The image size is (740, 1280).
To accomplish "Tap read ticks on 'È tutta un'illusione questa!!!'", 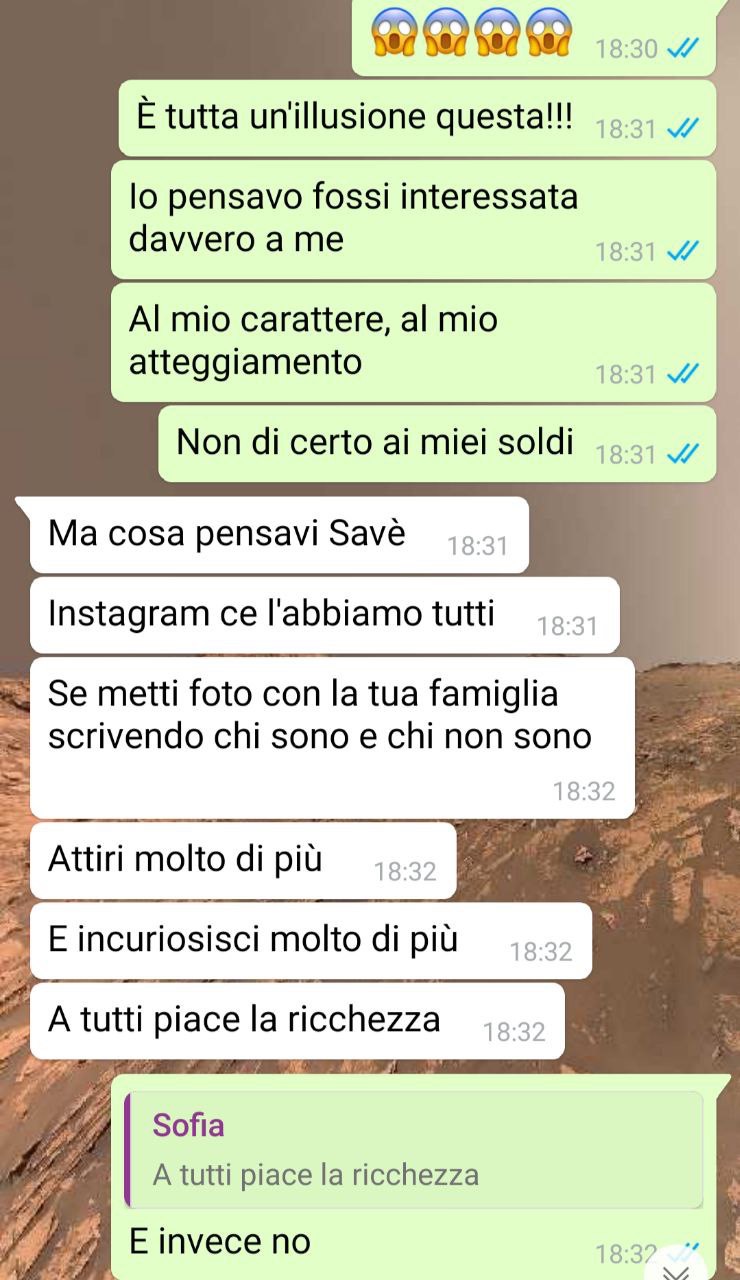I will 684,129.
